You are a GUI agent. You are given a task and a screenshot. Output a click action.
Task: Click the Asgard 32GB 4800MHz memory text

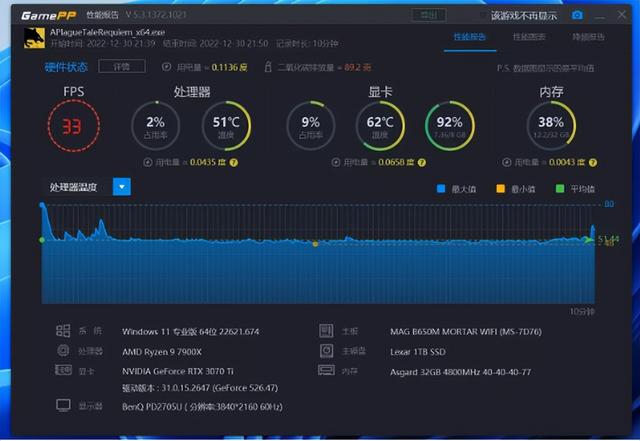click(460, 372)
